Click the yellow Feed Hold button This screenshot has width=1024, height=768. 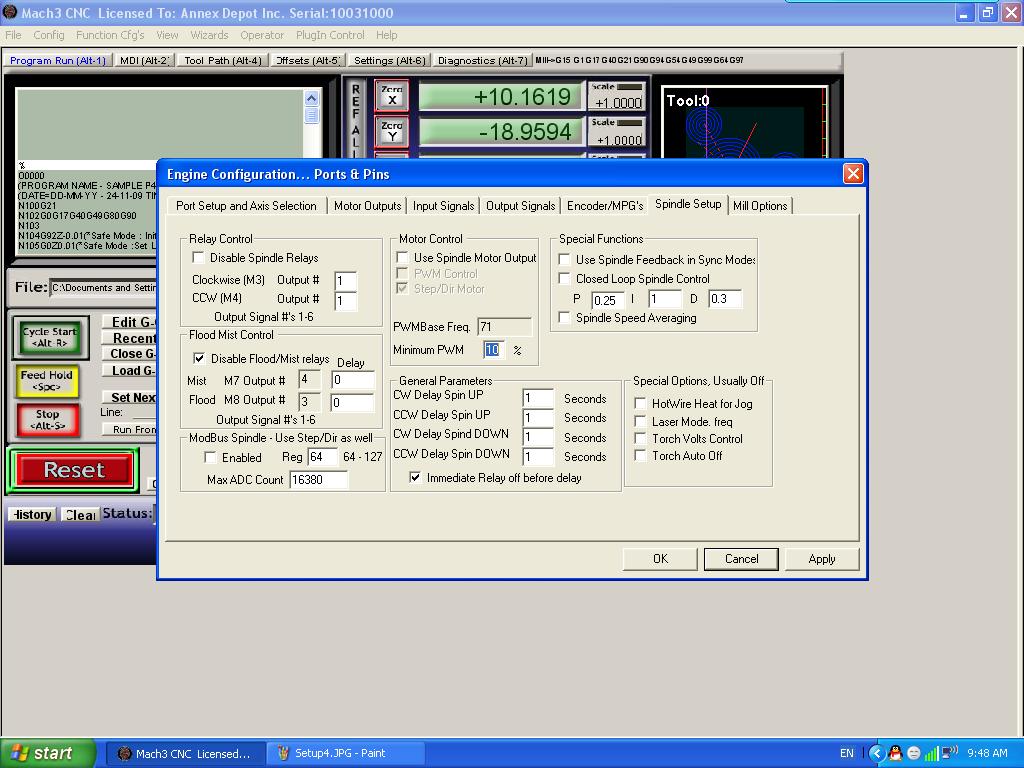(x=47, y=380)
